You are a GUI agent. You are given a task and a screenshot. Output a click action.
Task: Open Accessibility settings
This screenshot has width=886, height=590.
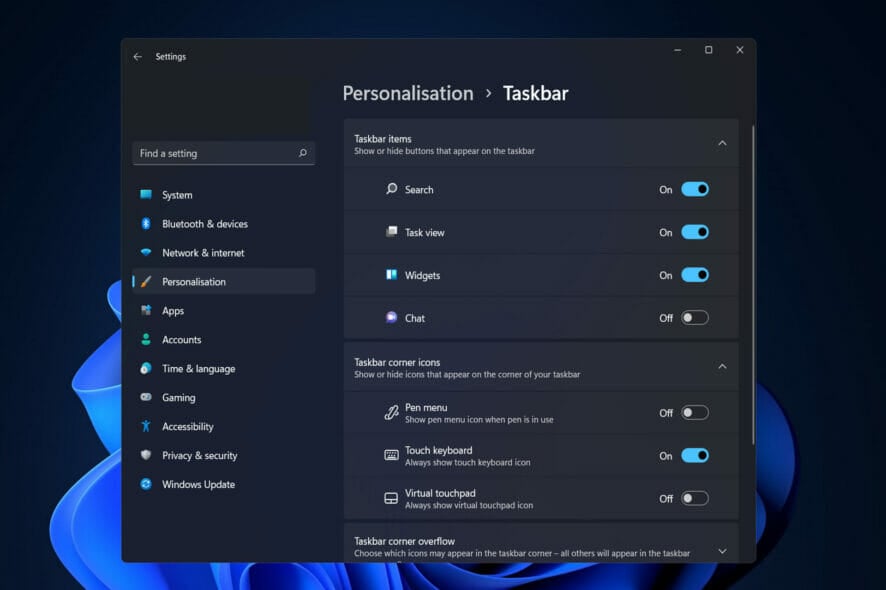tap(147, 426)
